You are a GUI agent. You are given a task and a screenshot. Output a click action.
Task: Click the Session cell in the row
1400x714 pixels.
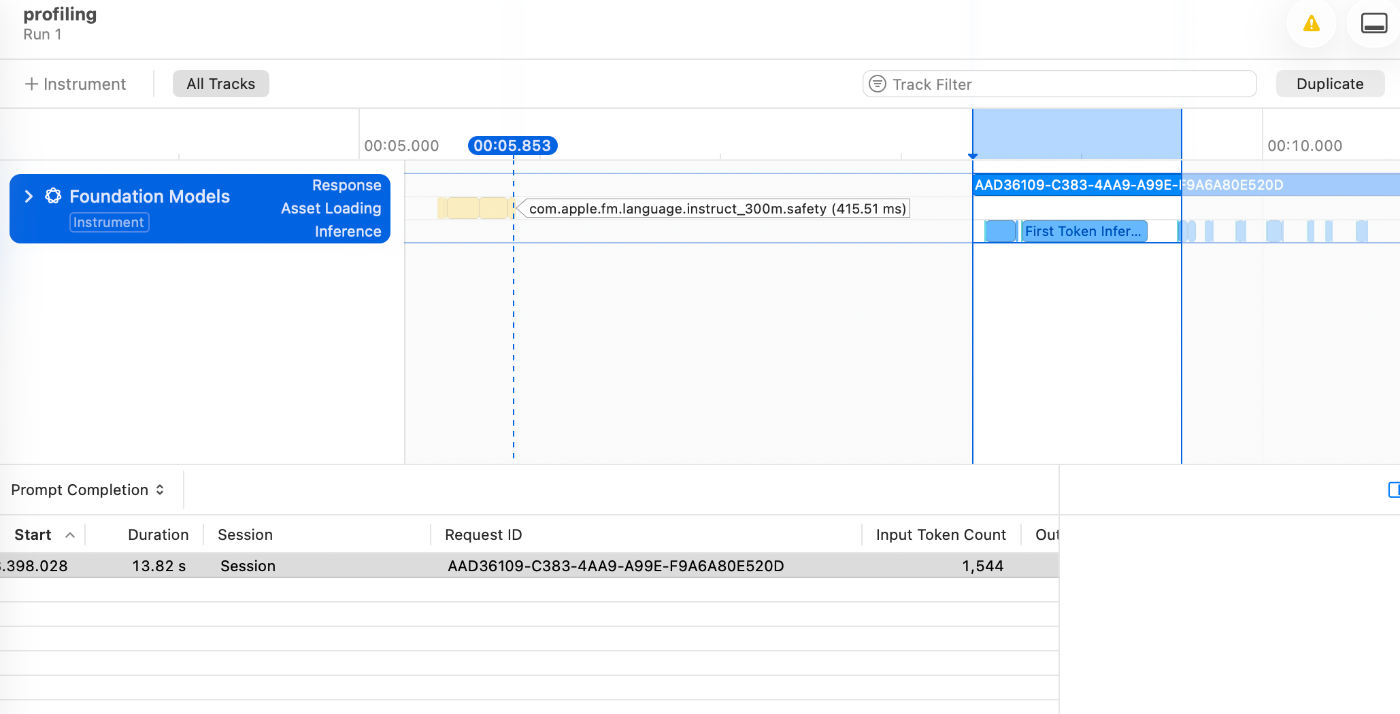(248, 566)
